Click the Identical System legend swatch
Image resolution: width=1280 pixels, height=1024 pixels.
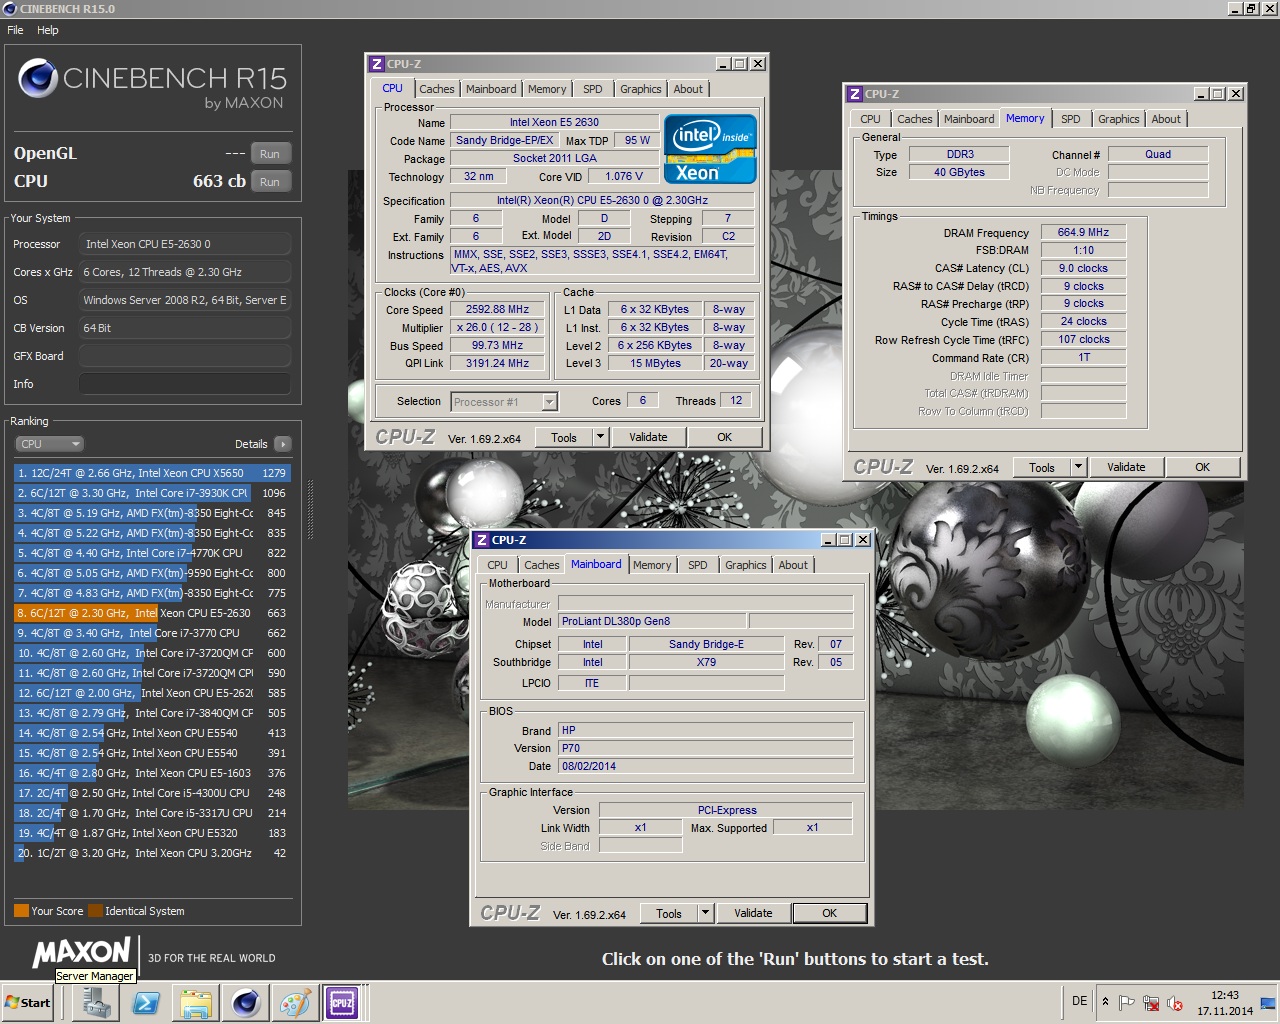click(x=95, y=911)
